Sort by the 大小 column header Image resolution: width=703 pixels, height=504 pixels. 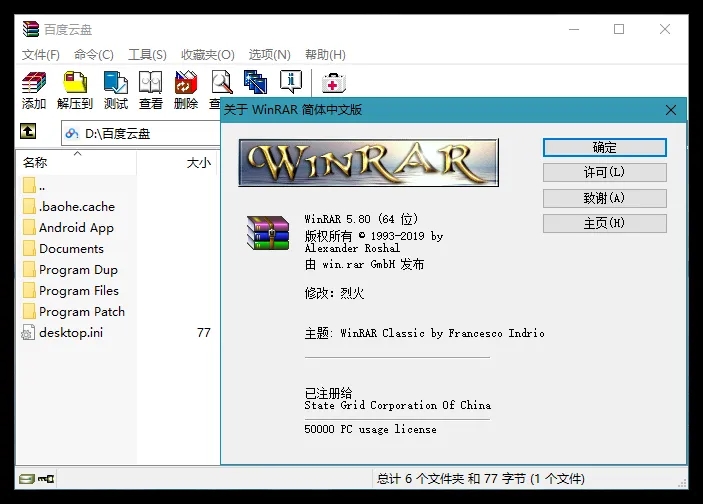coord(177,162)
